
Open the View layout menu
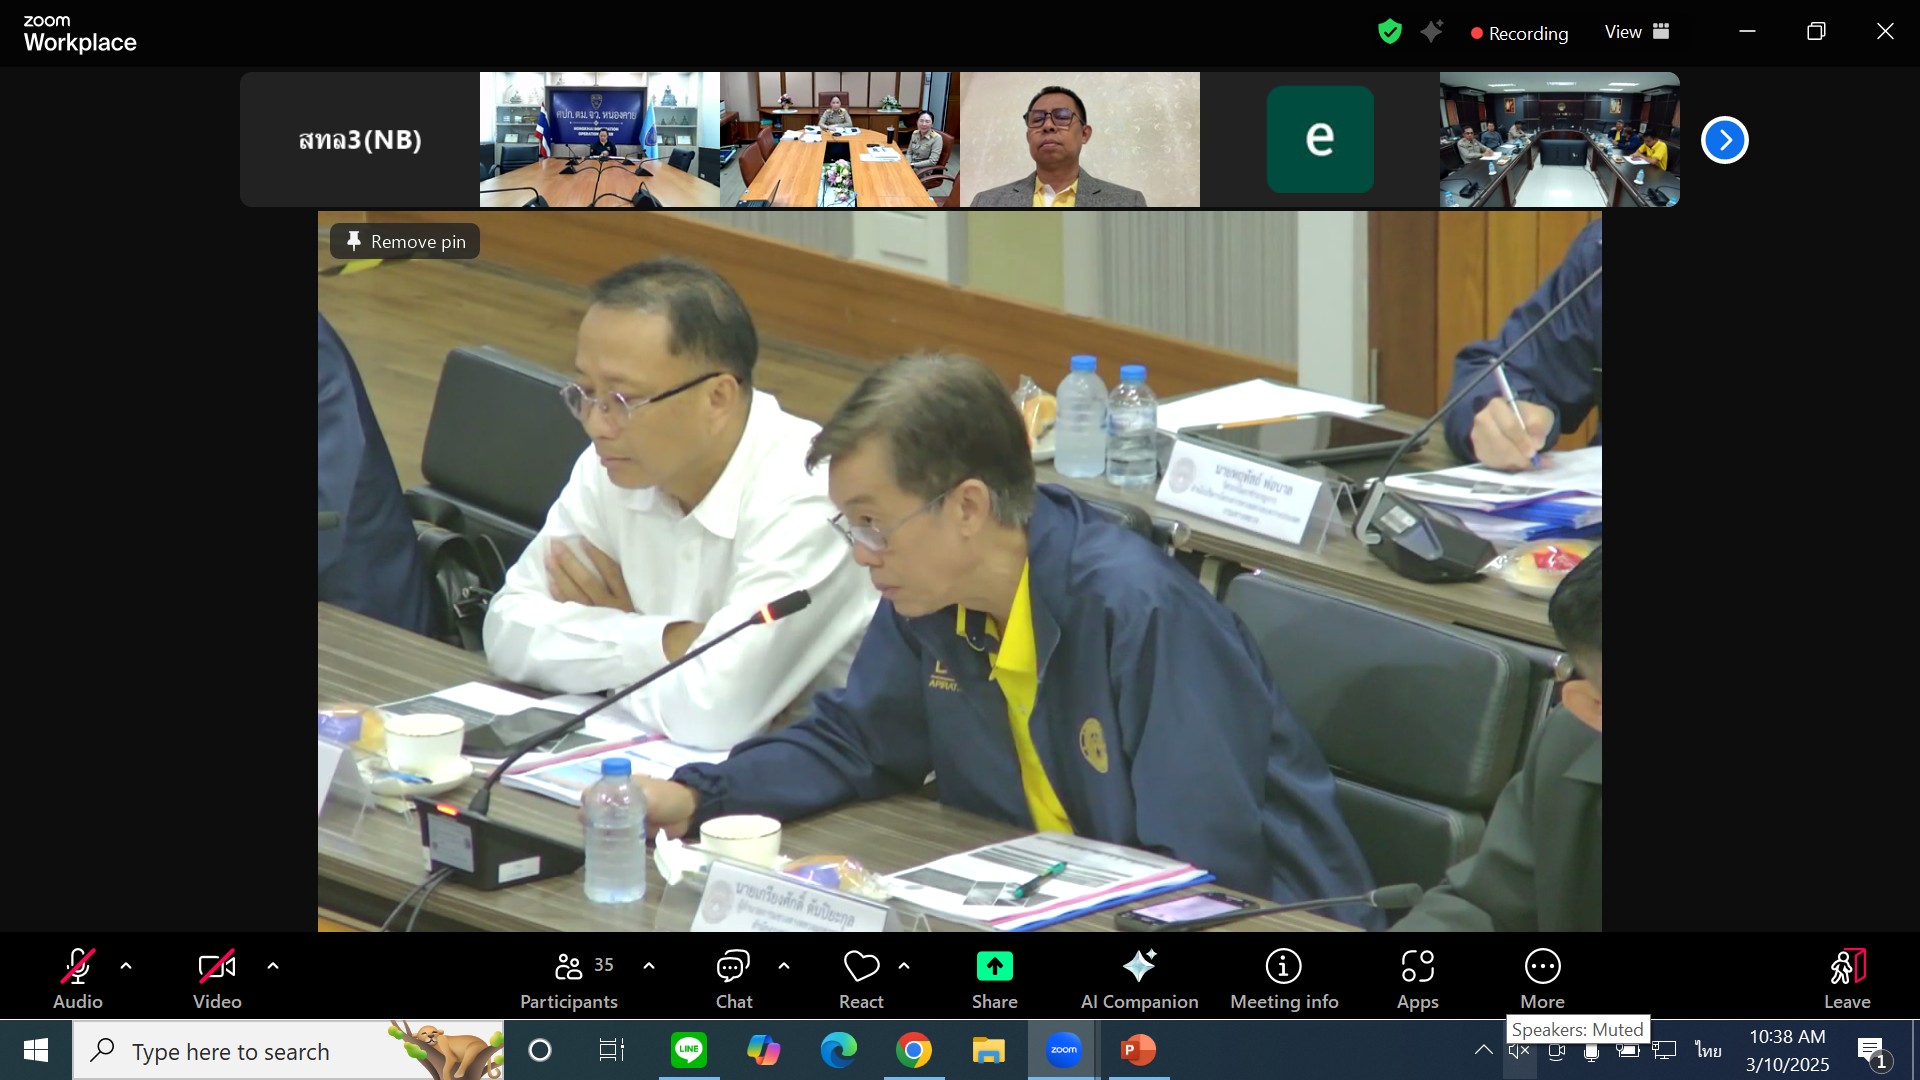[x=1636, y=32]
